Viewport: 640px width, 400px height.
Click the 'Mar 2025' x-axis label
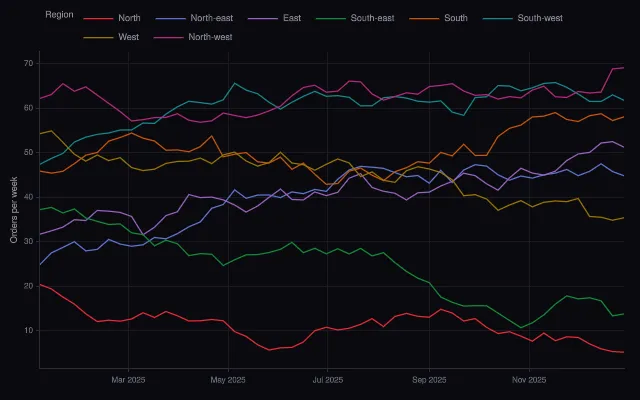[x=128, y=380]
